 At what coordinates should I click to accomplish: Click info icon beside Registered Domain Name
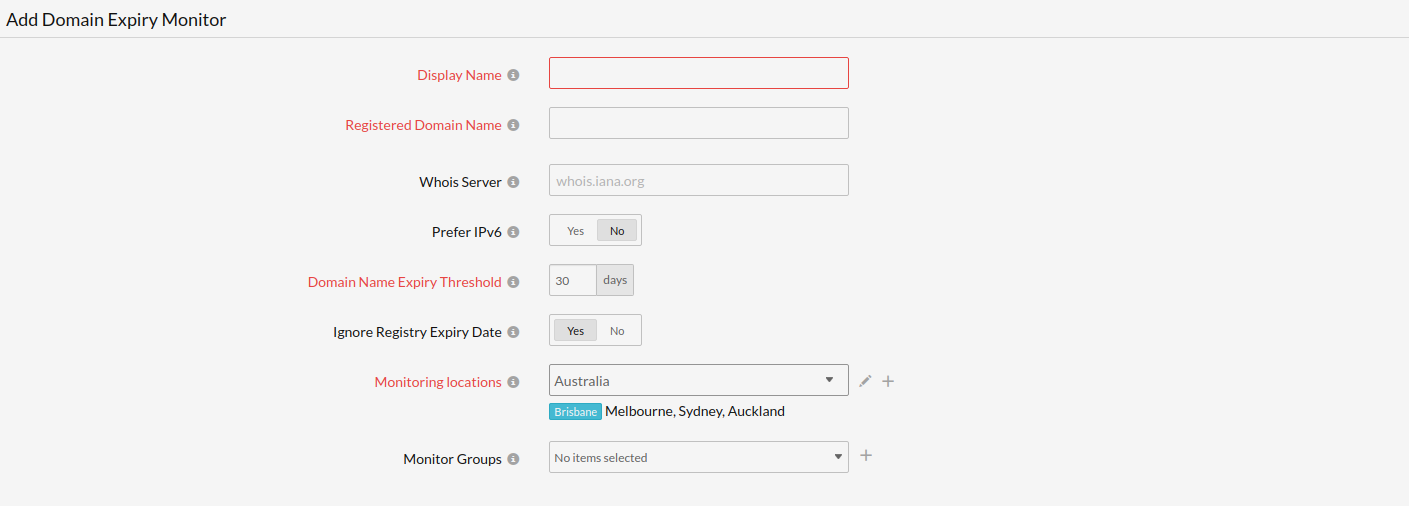click(x=513, y=125)
